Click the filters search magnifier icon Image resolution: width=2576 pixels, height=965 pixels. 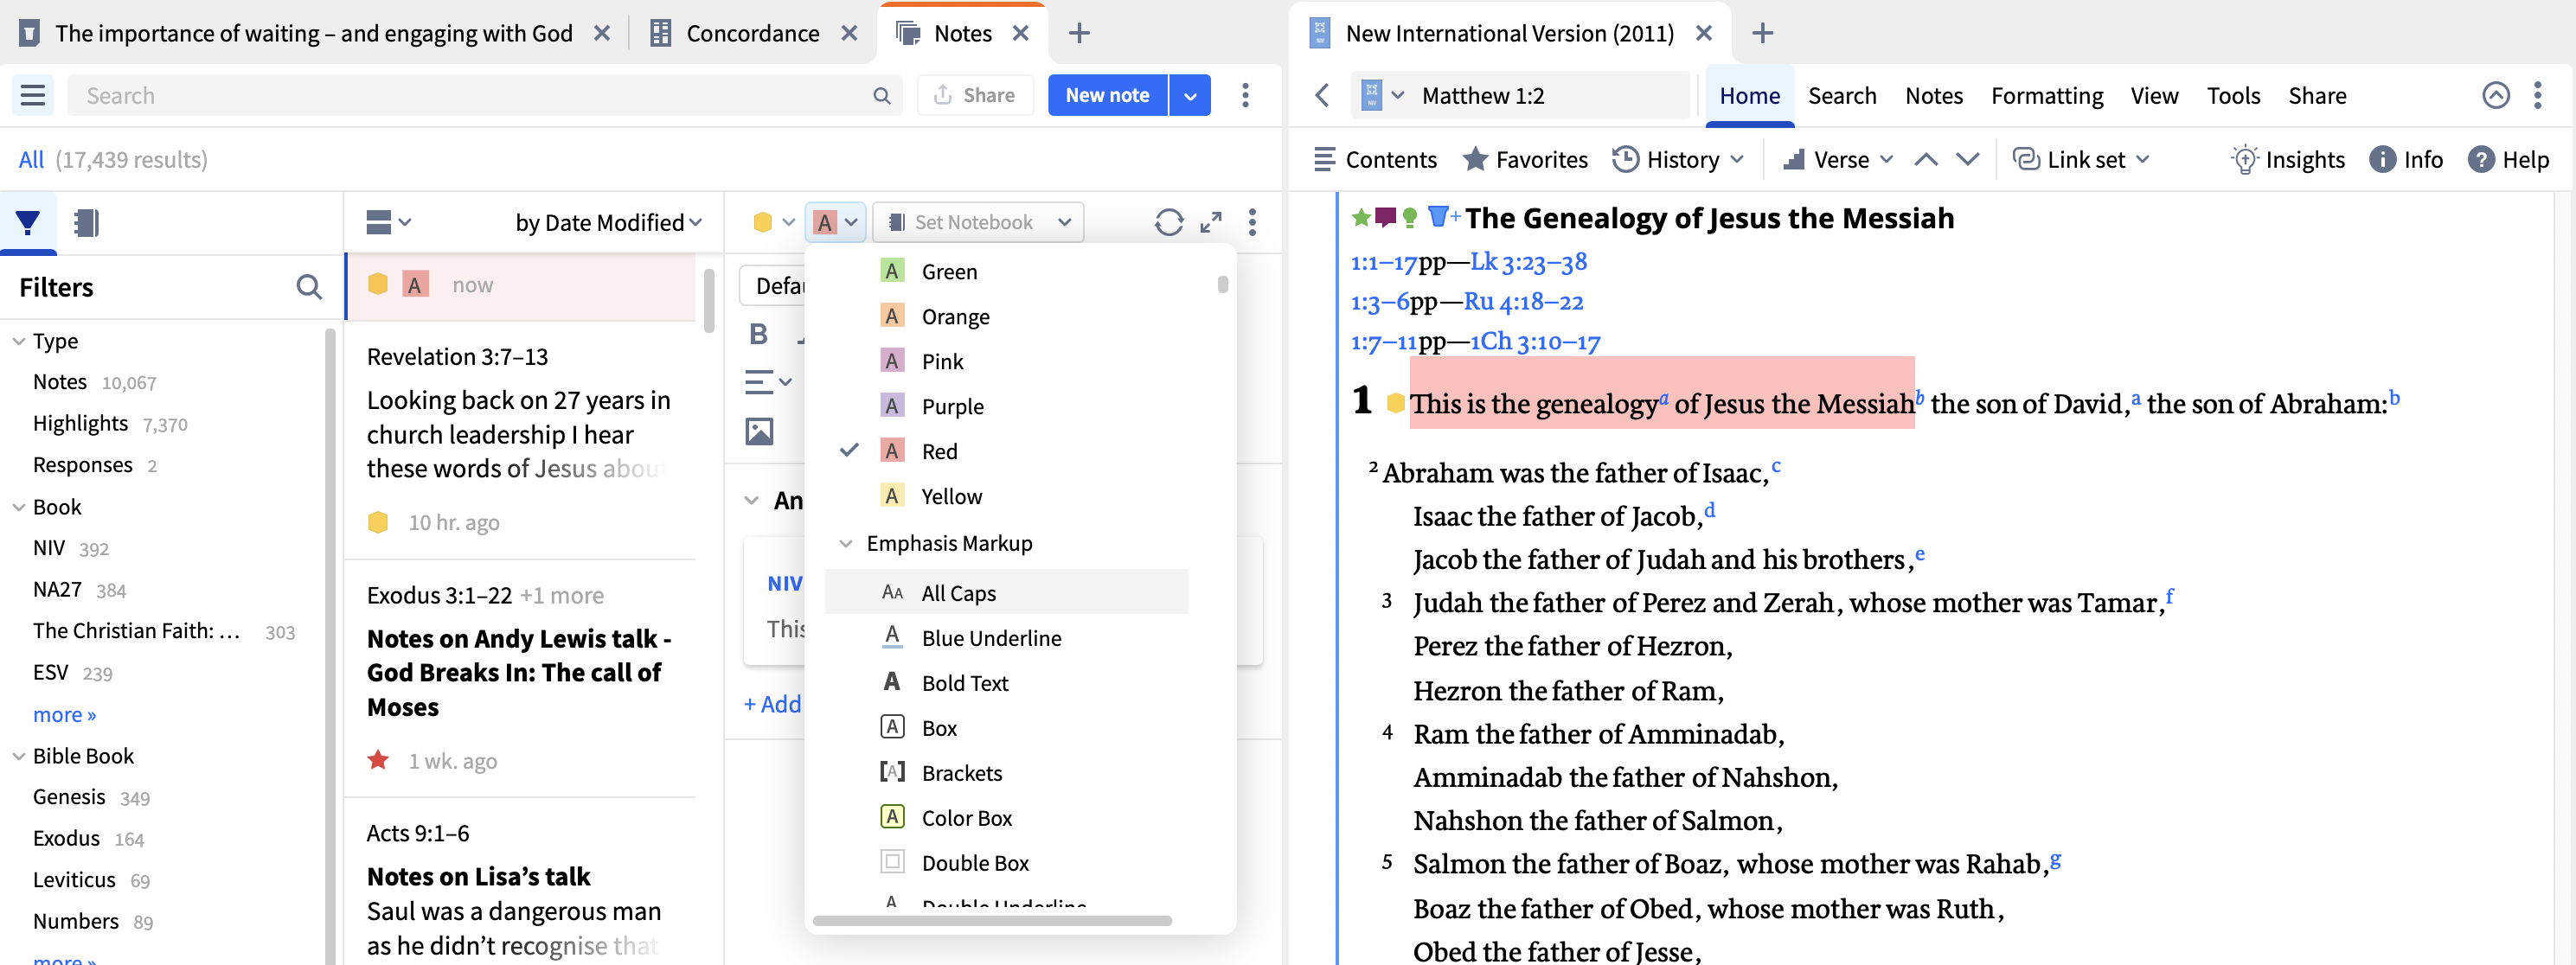pos(309,288)
